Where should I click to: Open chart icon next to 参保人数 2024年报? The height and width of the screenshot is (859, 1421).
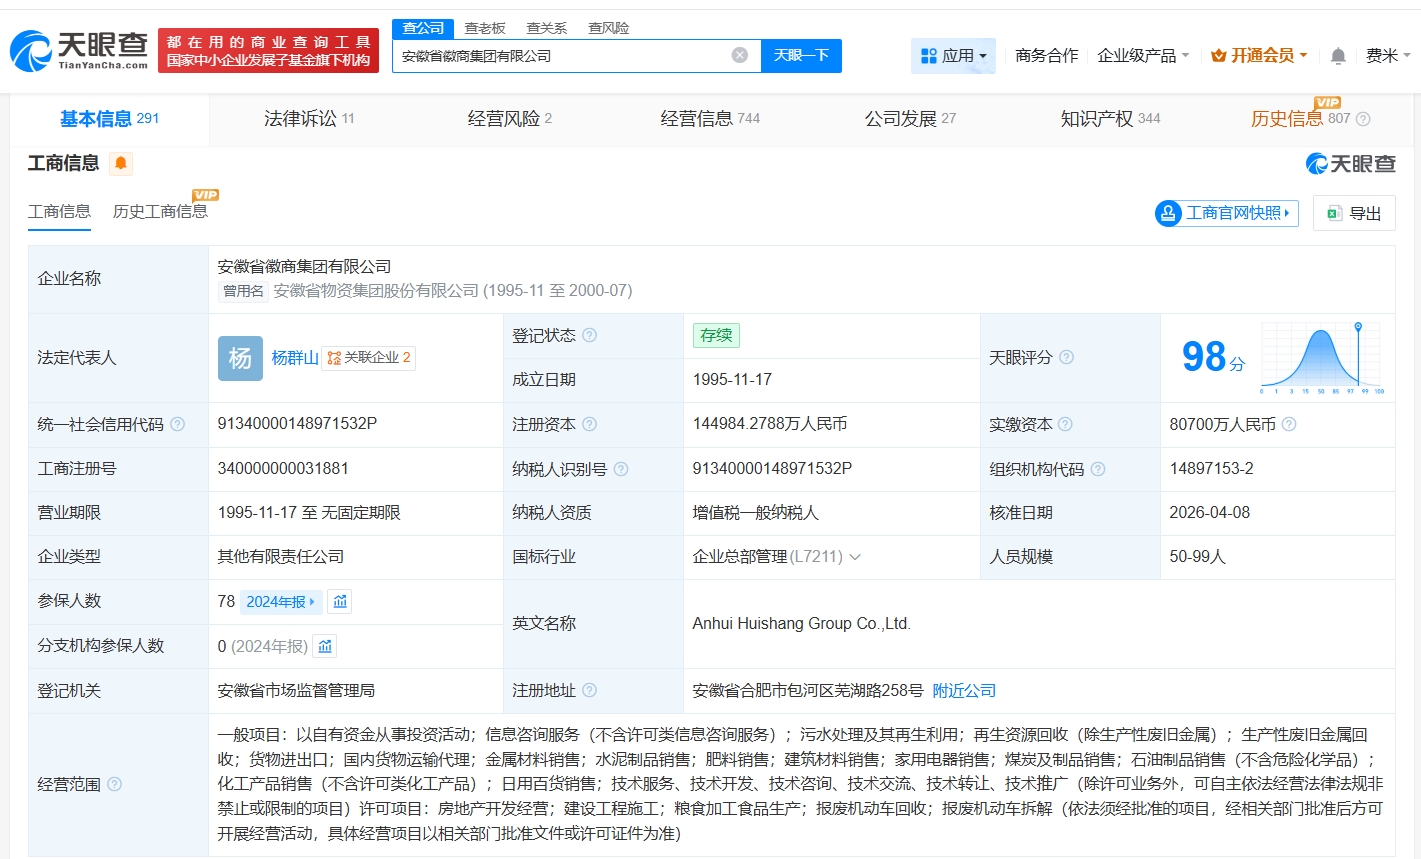(340, 602)
